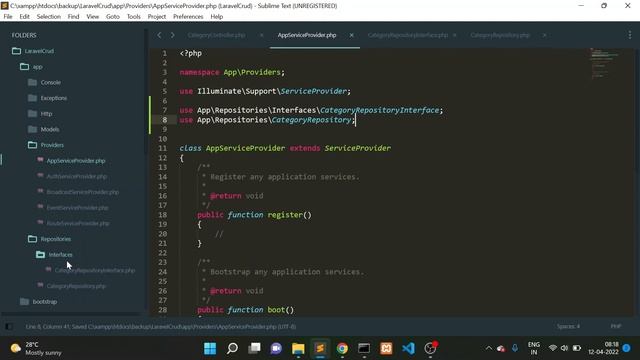Show hidden system tray icons

point(489,348)
